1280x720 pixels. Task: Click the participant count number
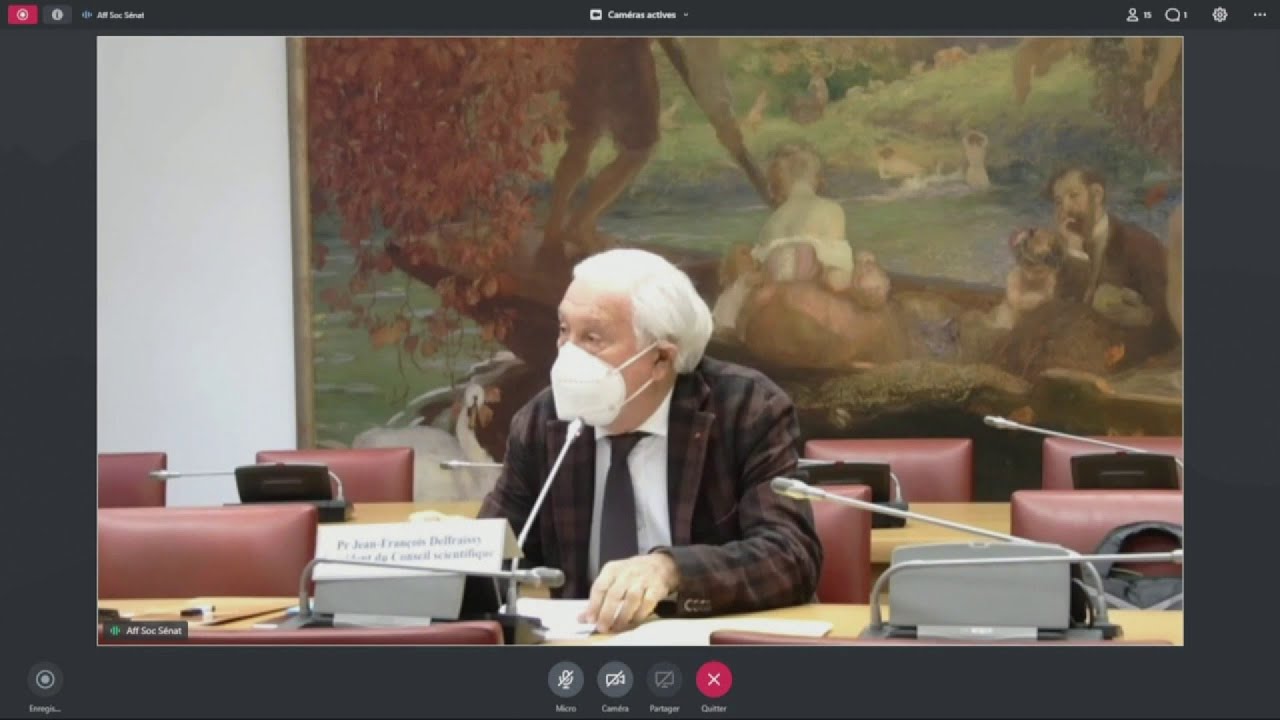(1148, 15)
